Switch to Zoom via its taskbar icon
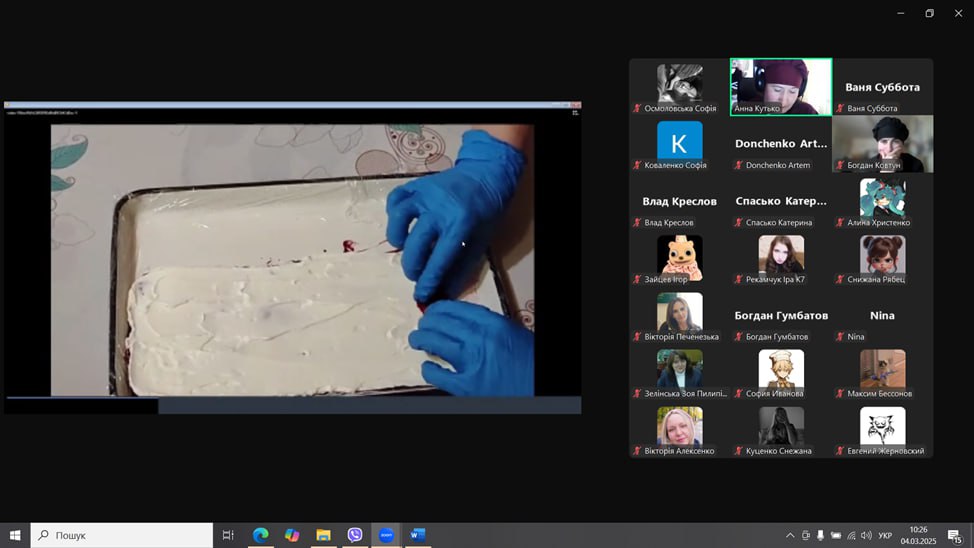Viewport: 974px width, 548px height. pos(386,535)
